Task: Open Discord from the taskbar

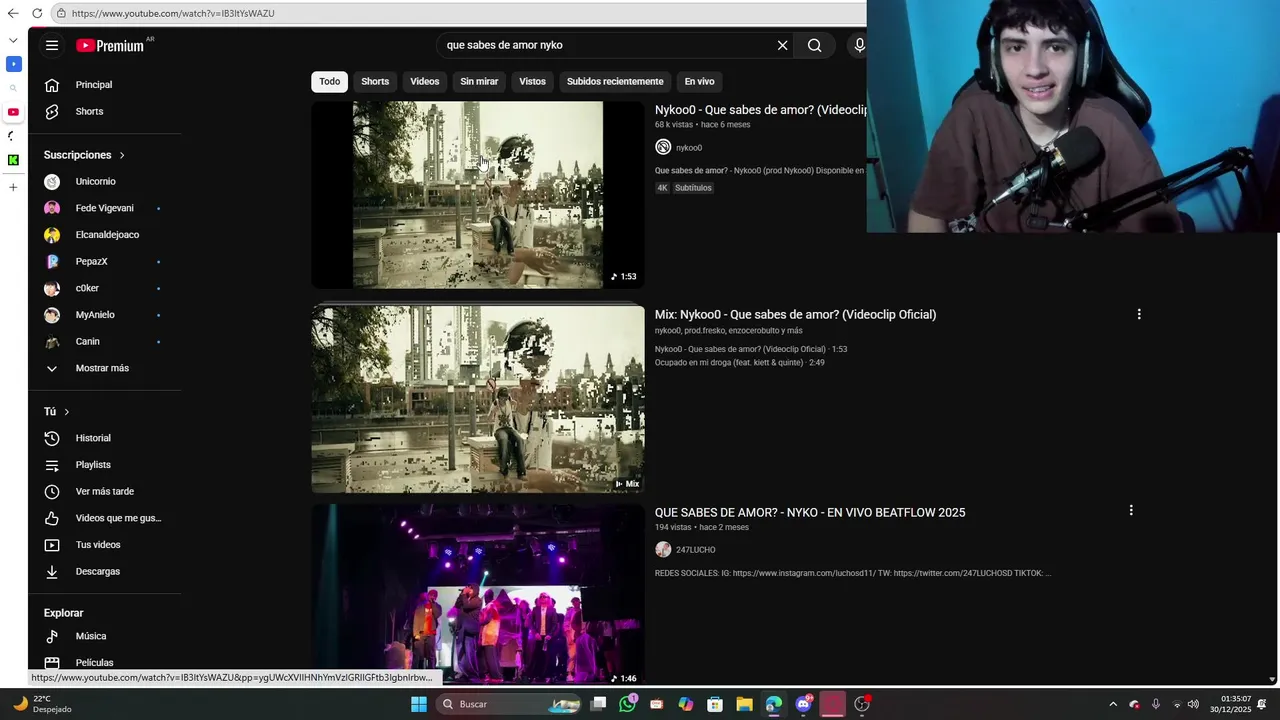Action: pos(803,704)
